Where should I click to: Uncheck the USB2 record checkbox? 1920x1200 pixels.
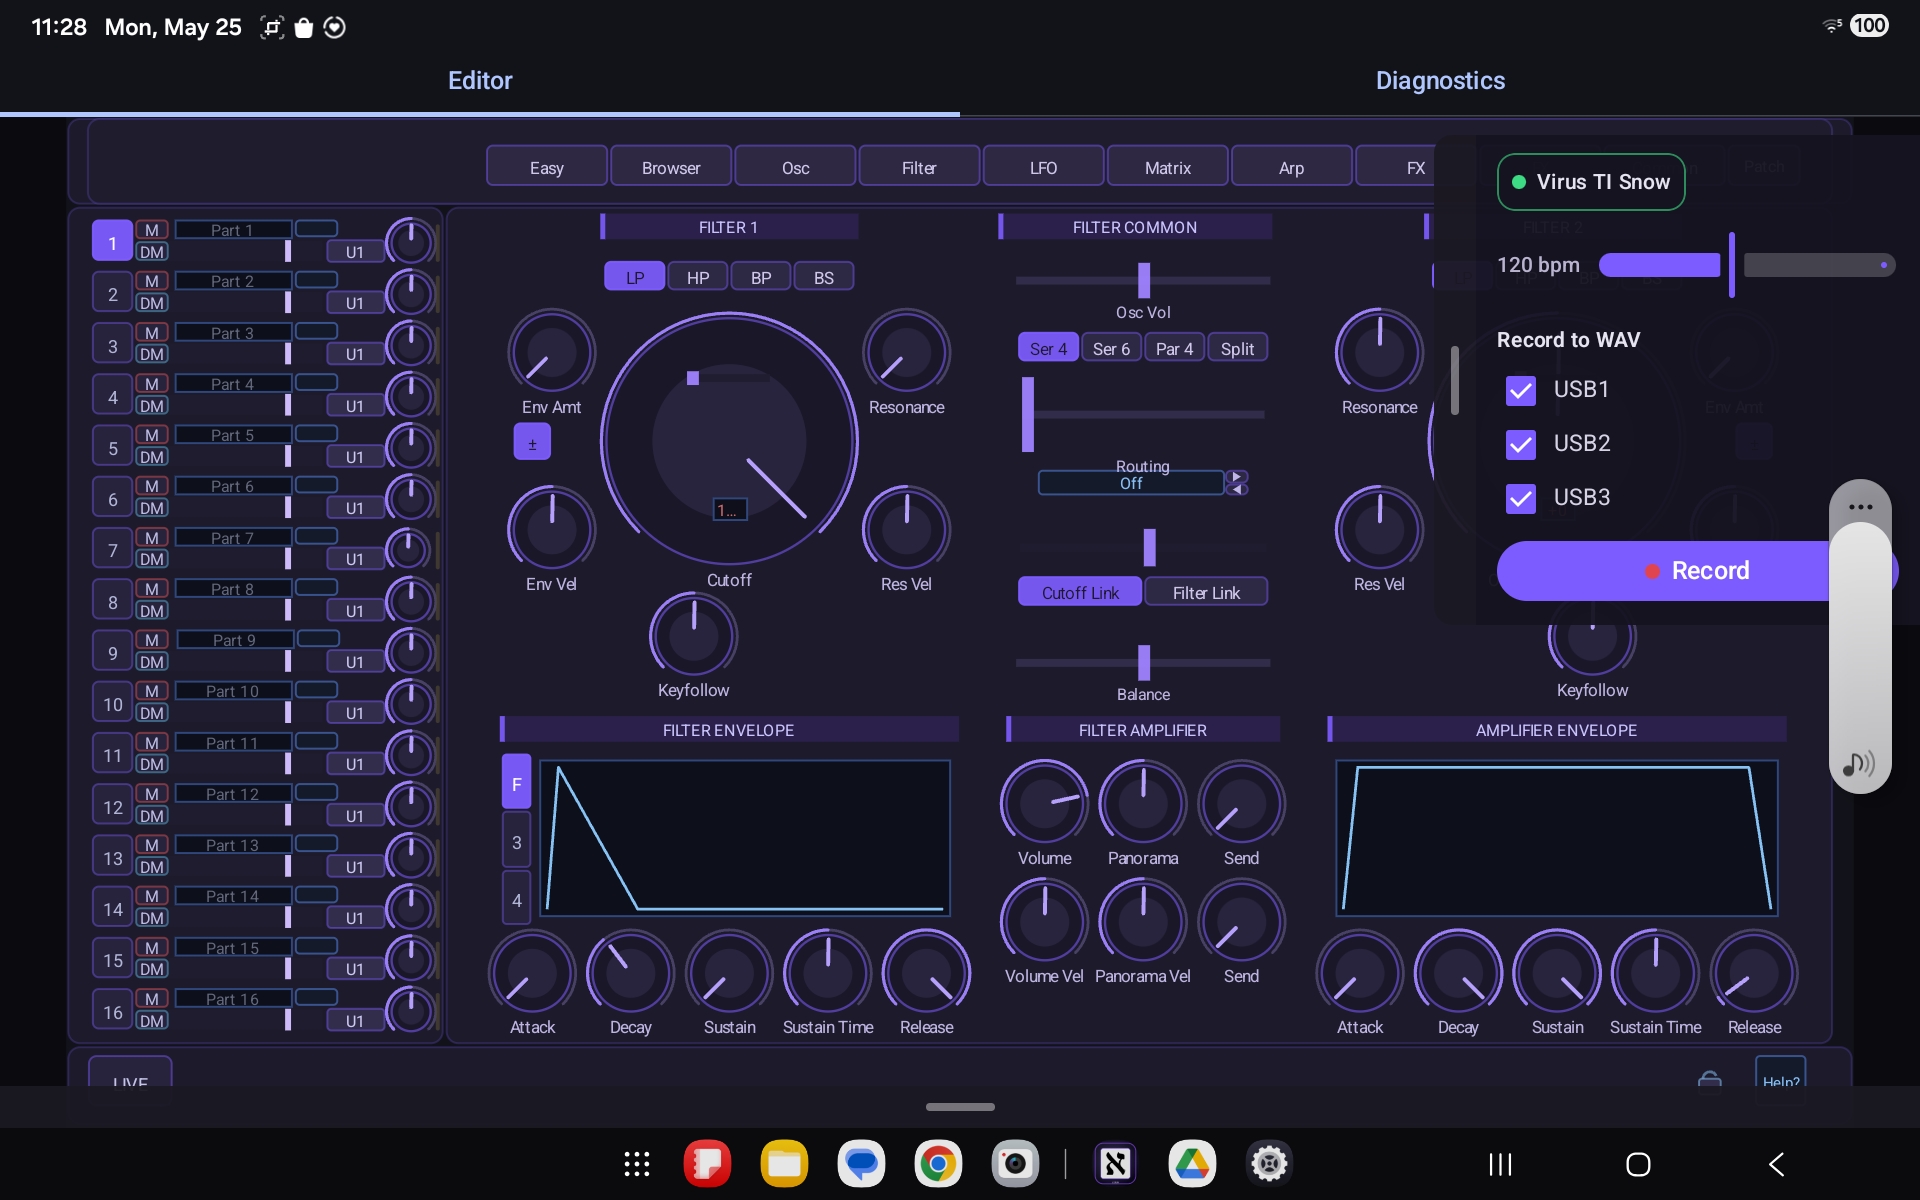click(1520, 444)
